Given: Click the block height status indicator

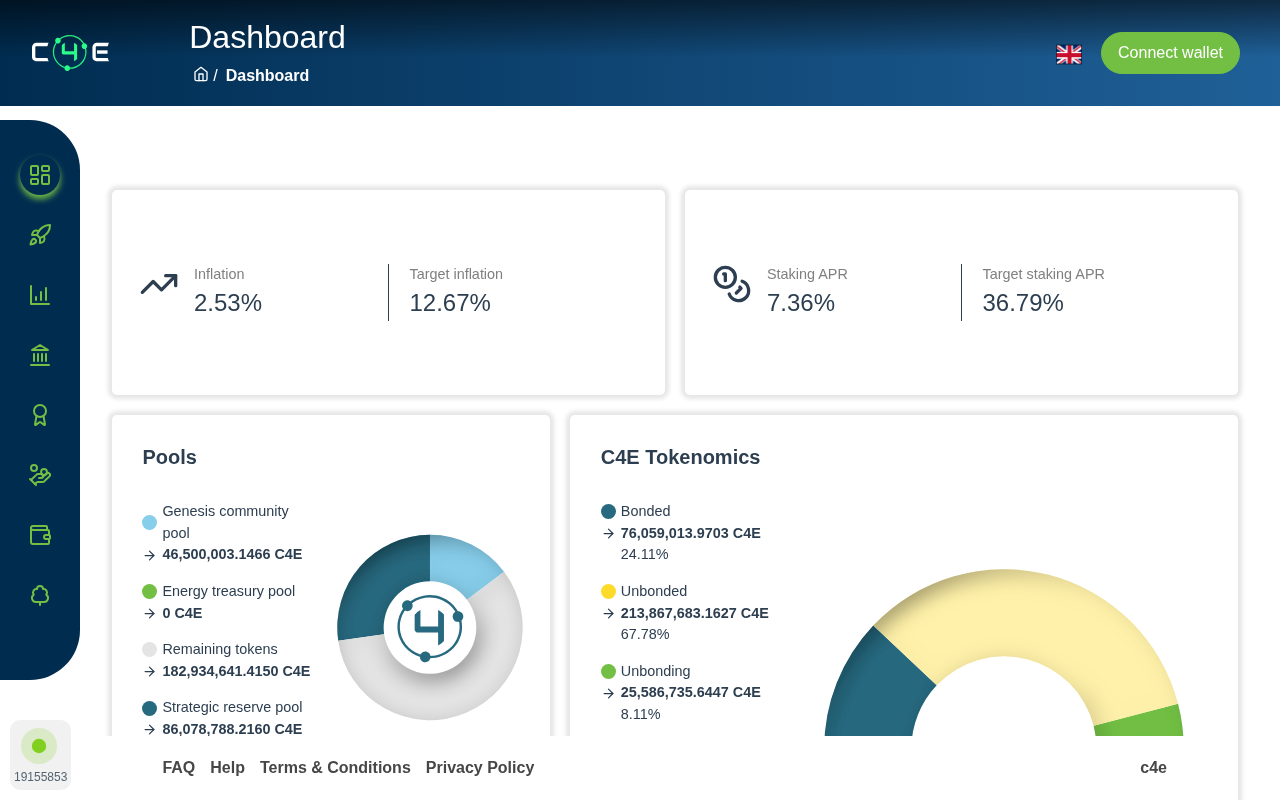Looking at the screenshot, I should (x=40, y=755).
